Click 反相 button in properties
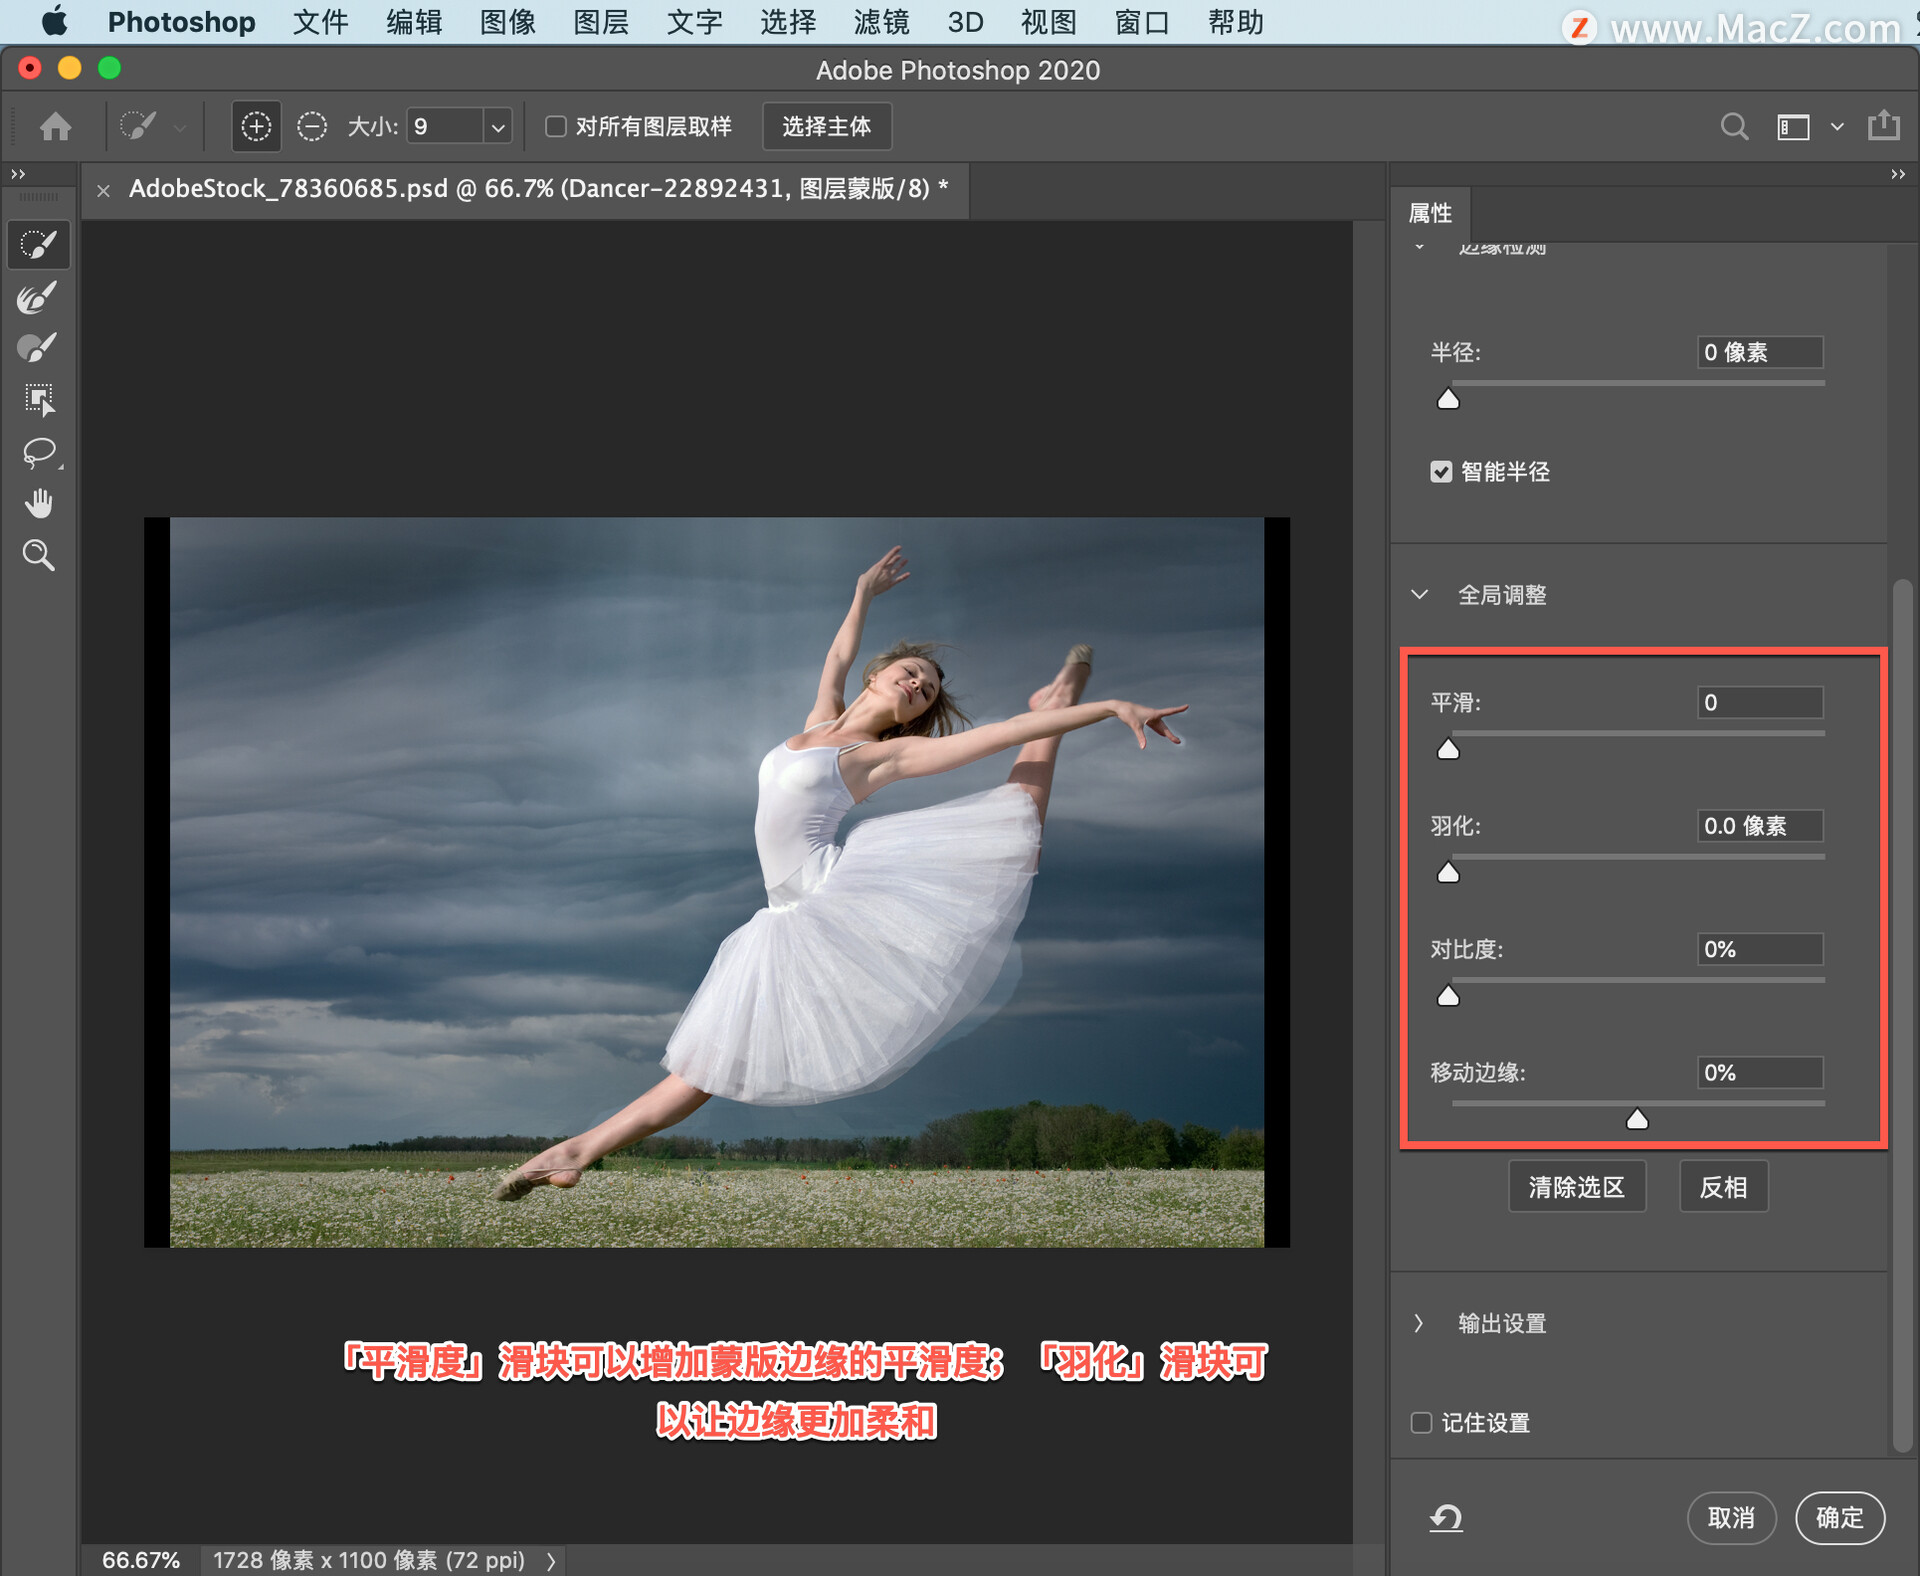 [1722, 1187]
